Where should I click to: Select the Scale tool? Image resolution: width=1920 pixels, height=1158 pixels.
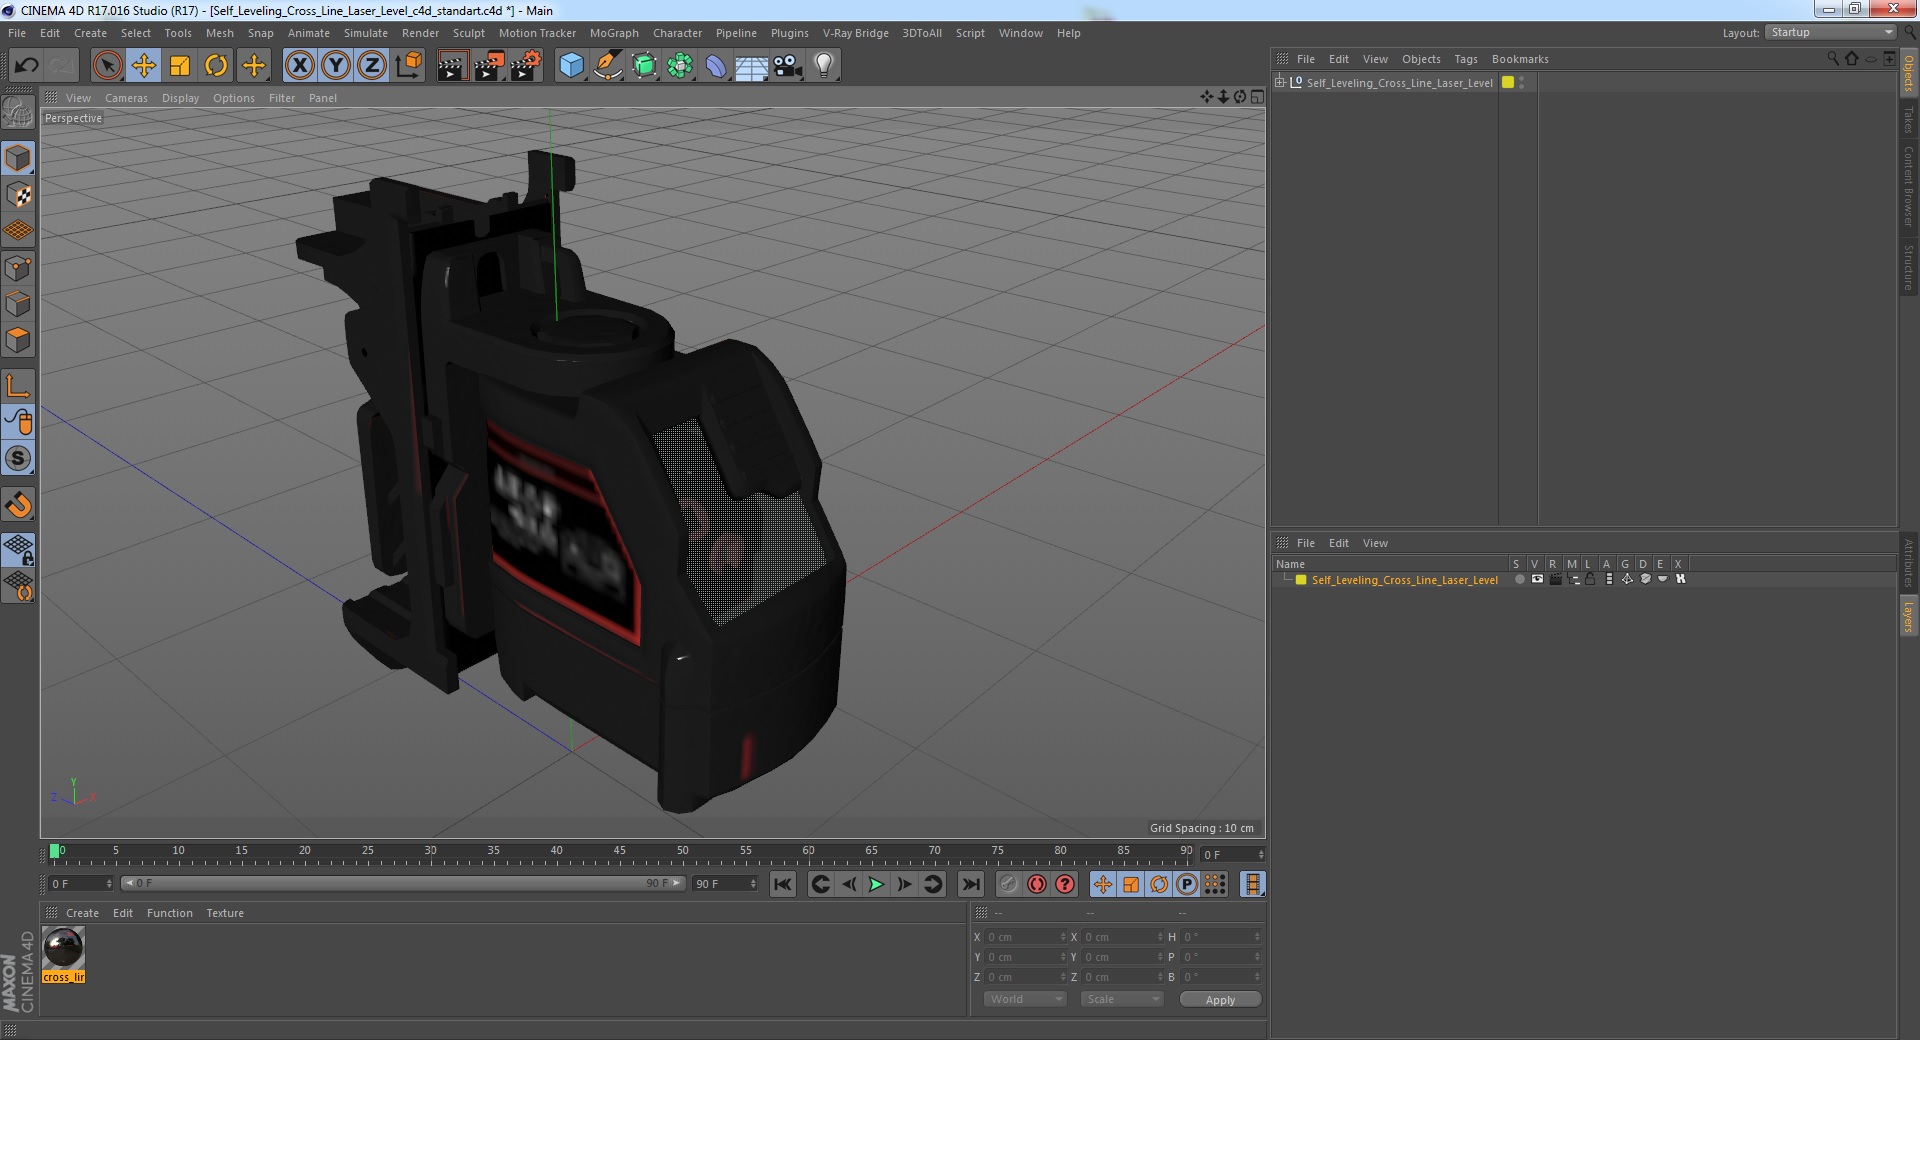180,66
